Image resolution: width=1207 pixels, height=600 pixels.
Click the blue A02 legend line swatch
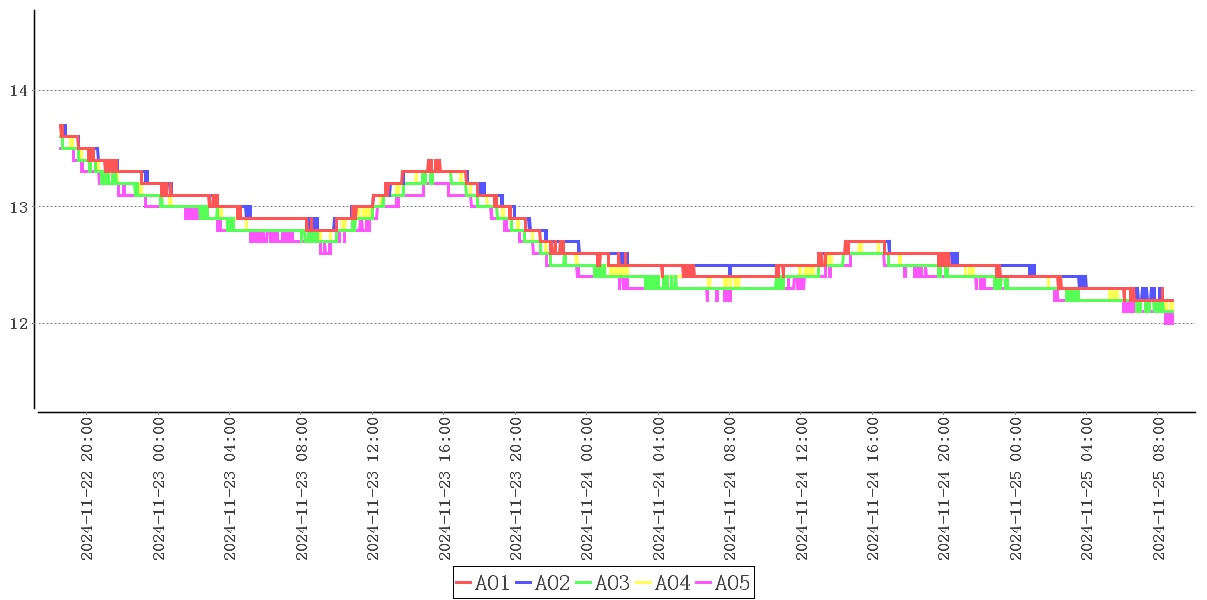coord(523,583)
